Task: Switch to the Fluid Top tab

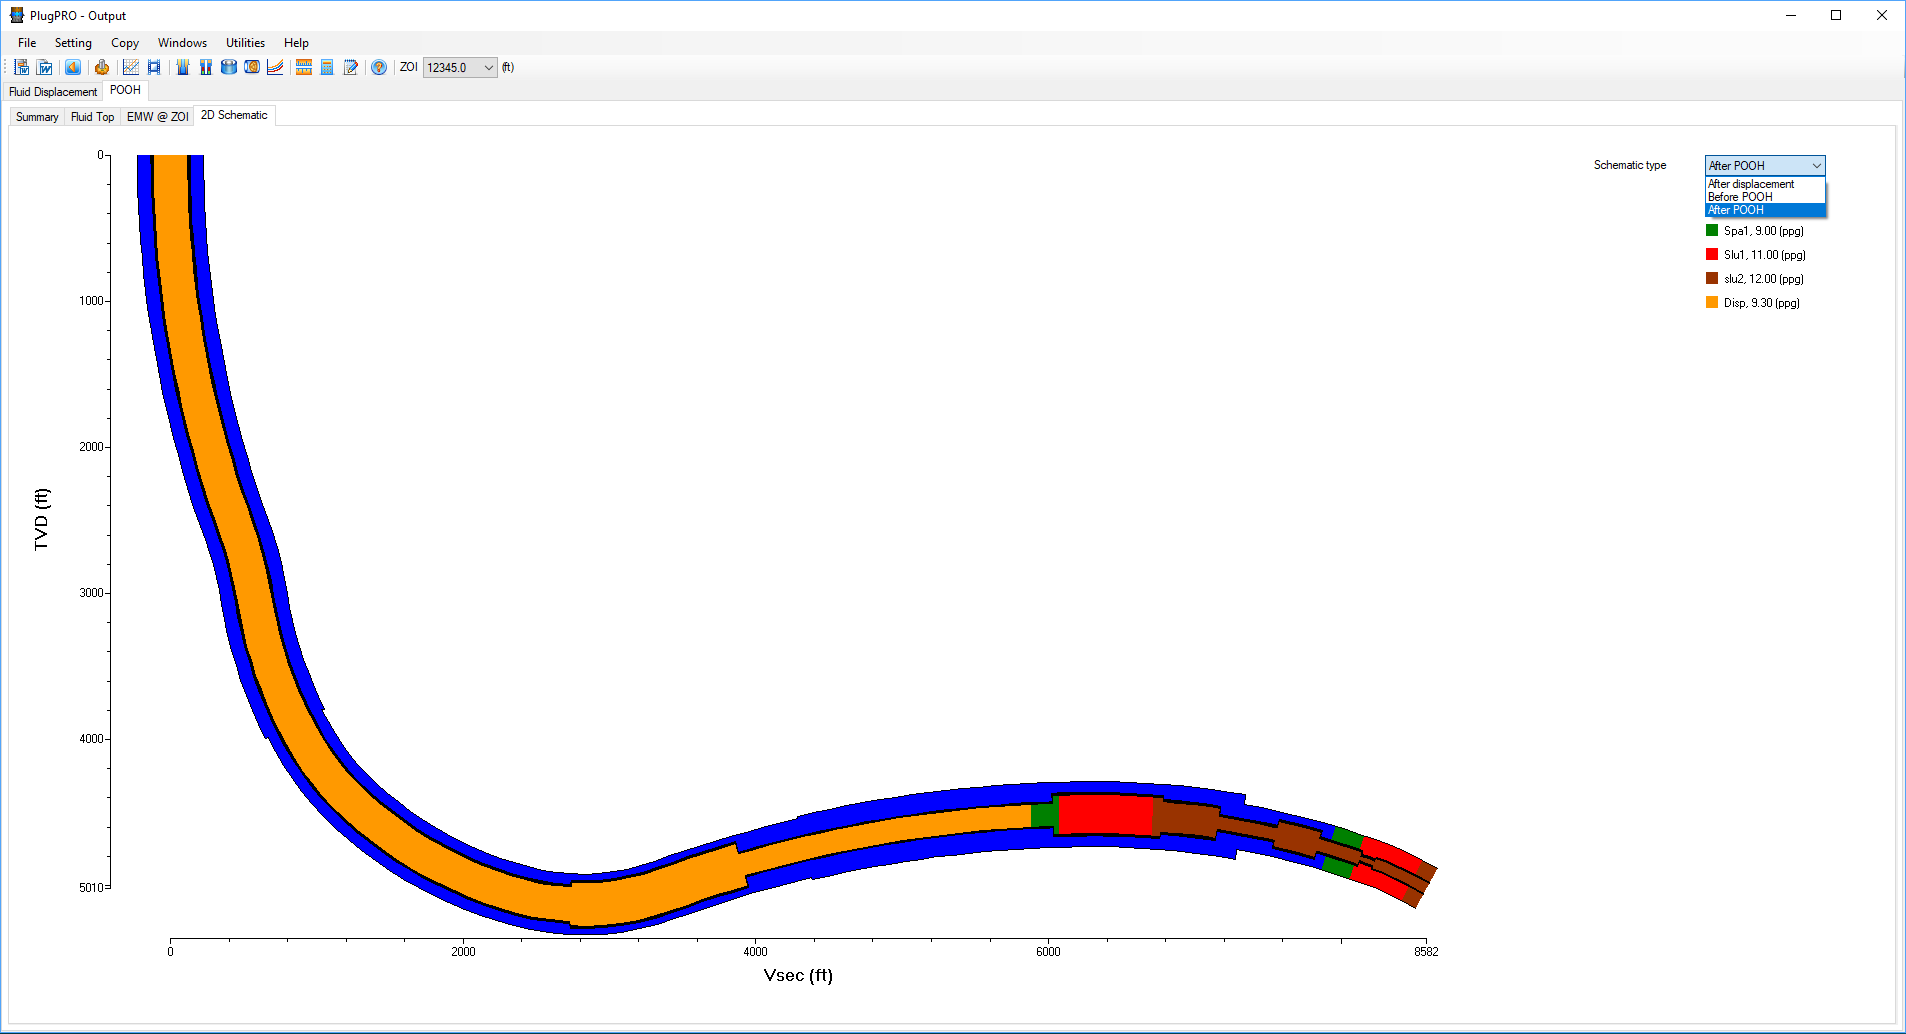Action: 92,117
